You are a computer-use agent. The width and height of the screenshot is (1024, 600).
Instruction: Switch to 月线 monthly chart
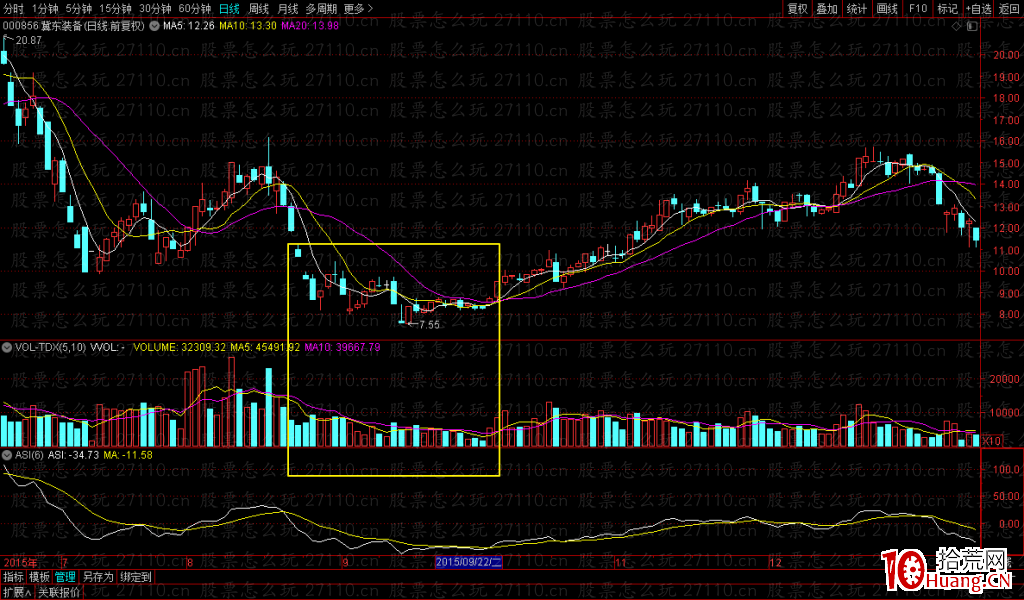[287, 9]
